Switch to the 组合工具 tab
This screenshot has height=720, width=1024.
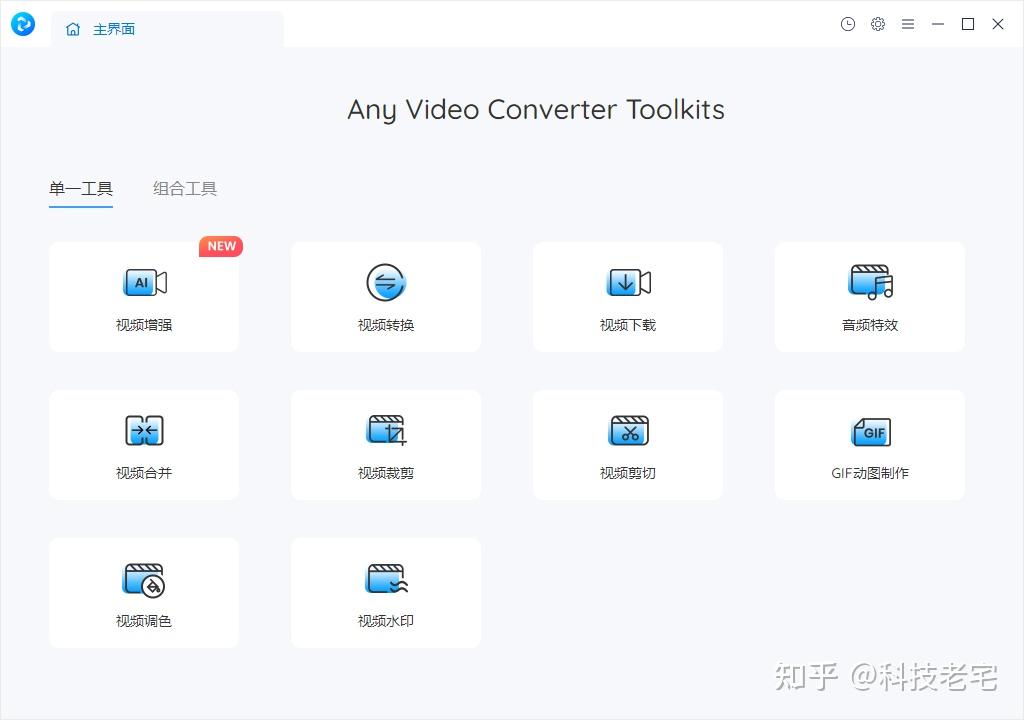coord(184,188)
